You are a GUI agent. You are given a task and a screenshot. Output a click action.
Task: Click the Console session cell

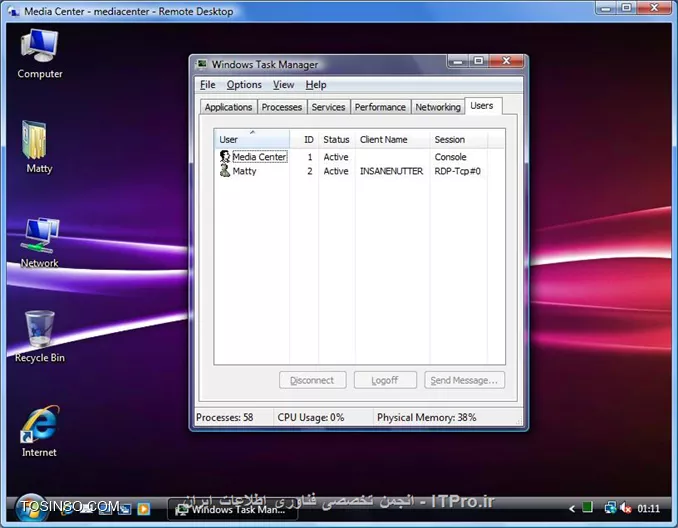point(450,157)
